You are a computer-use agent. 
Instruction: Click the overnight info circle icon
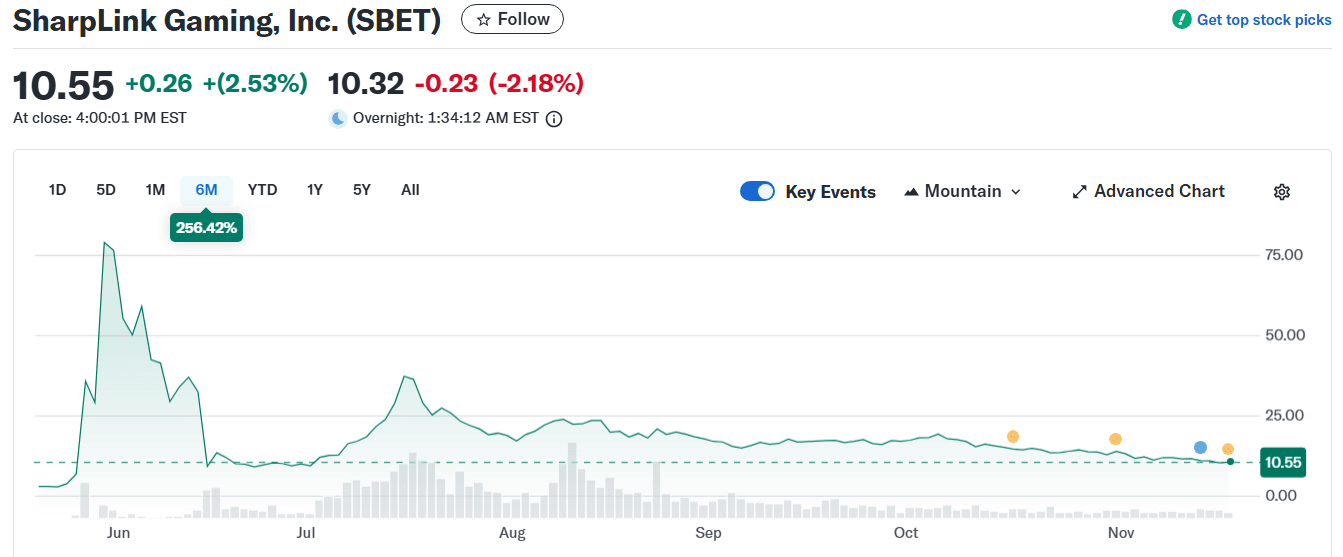pyautogui.click(x=554, y=118)
